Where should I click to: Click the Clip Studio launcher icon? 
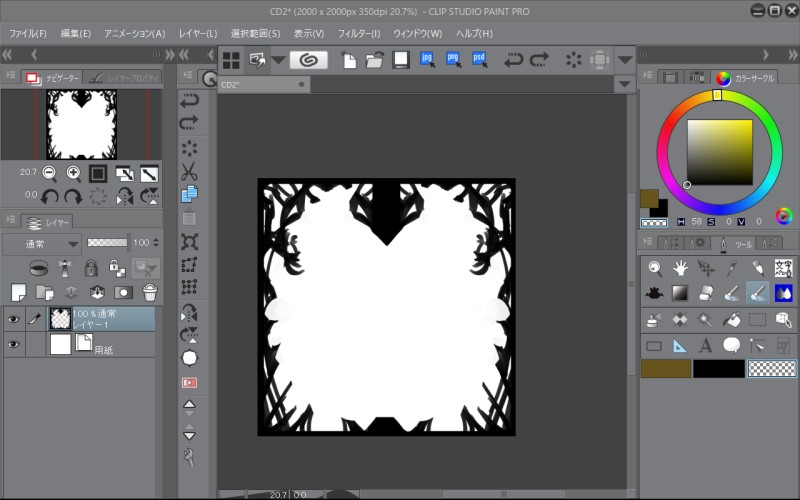(x=309, y=60)
